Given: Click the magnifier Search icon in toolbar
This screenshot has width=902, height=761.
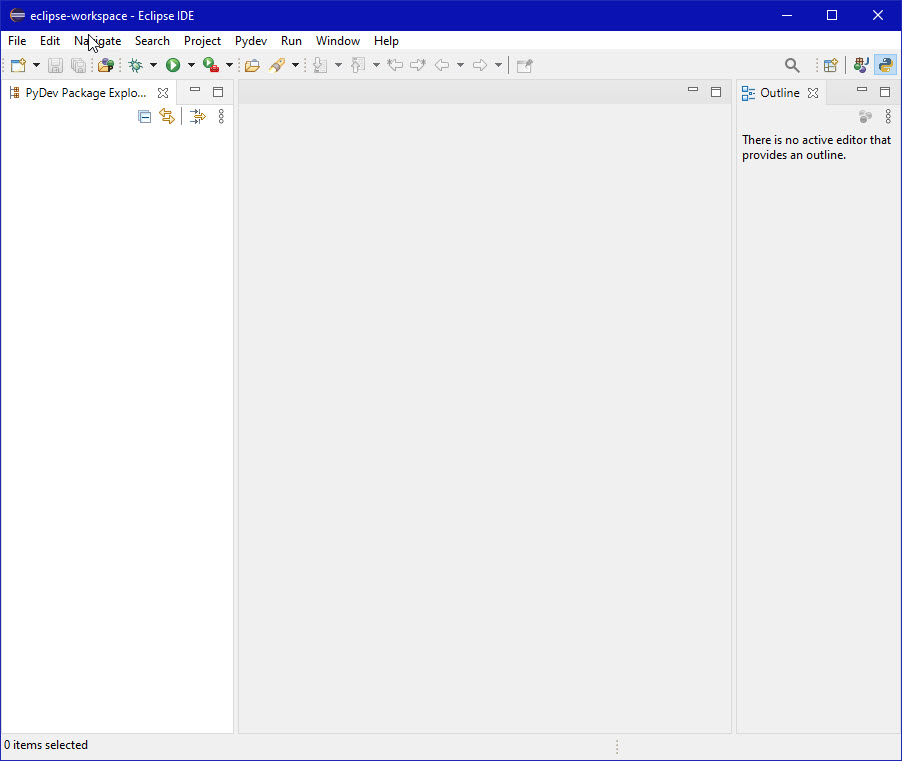Looking at the screenshot, I should pos(792,65).
